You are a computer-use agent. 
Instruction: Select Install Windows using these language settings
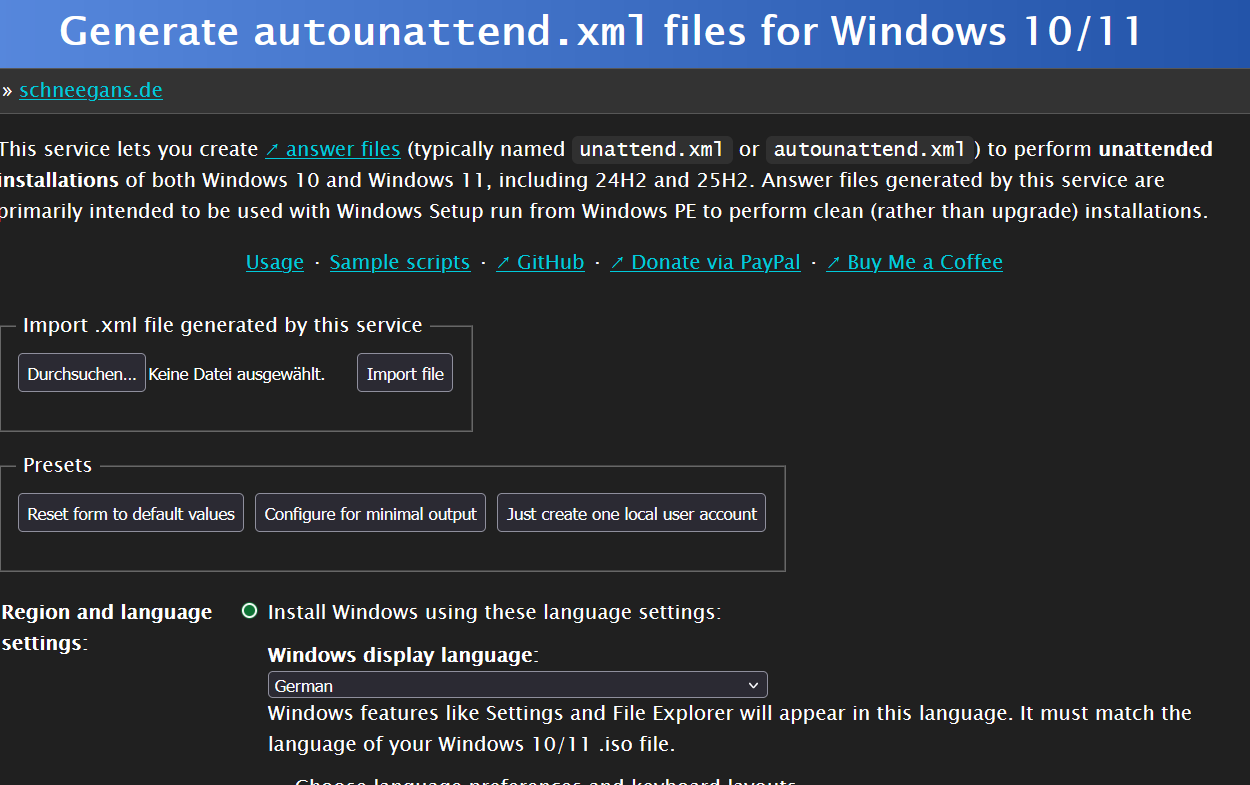250,611
